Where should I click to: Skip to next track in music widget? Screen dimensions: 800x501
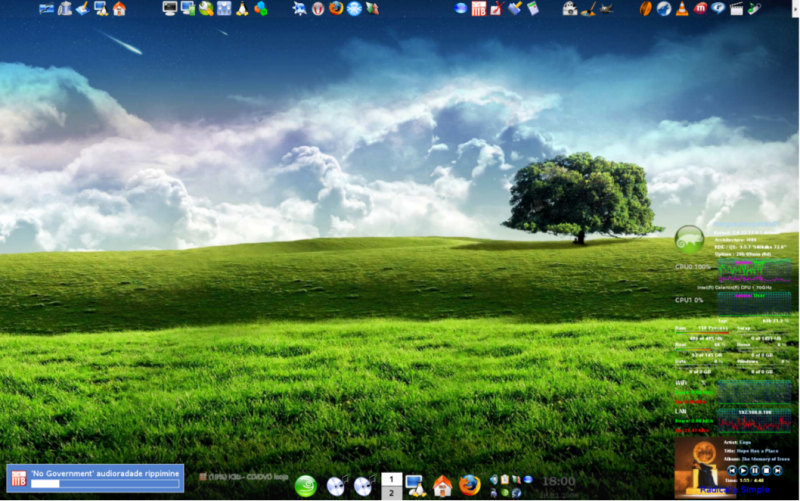[x=778, y=470]
